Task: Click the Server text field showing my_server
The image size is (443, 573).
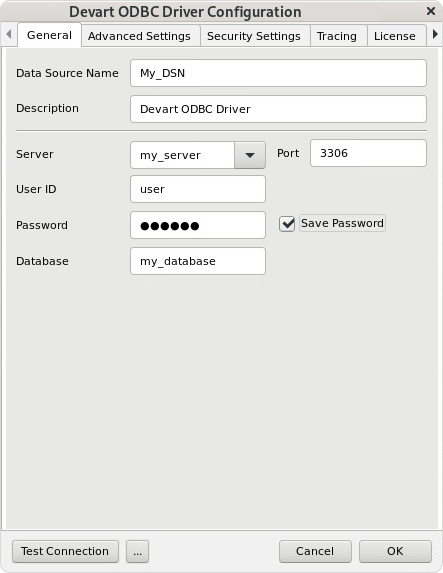Action: (182, 155)
